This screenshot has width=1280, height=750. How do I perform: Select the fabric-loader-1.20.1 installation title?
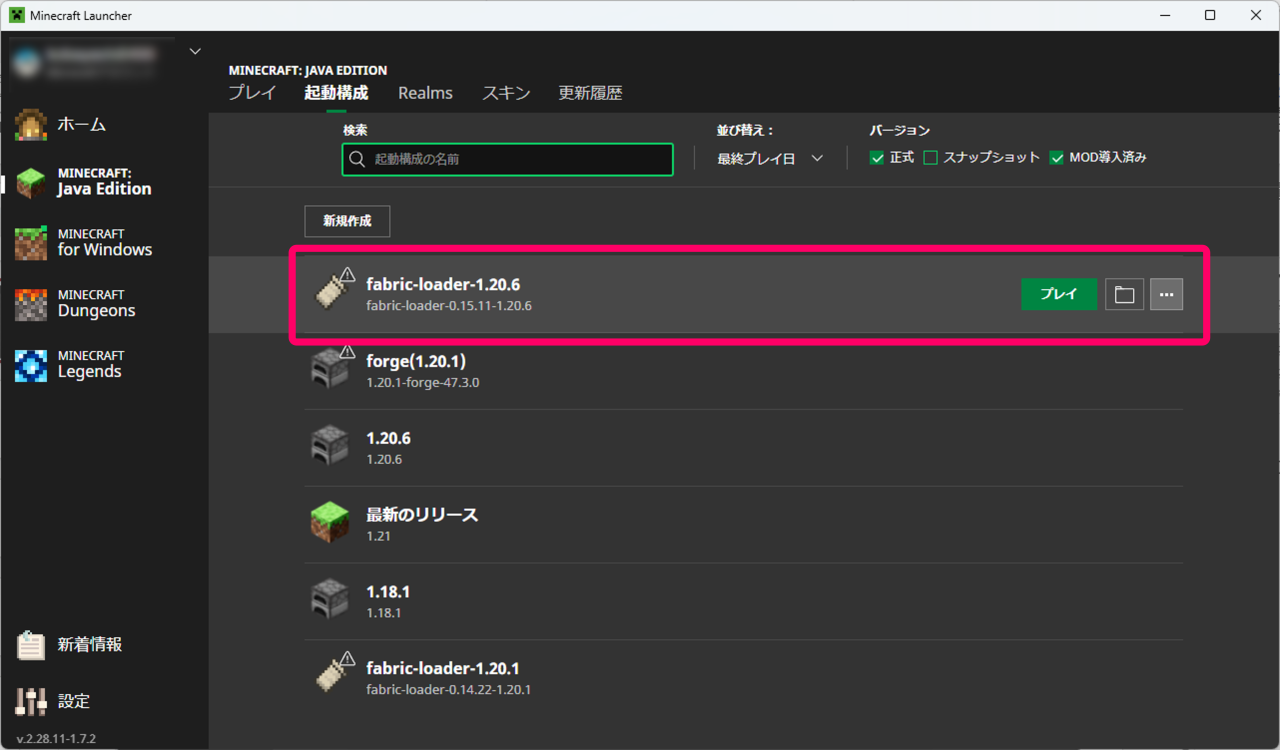pyautogui.click(x=443, y=668)
